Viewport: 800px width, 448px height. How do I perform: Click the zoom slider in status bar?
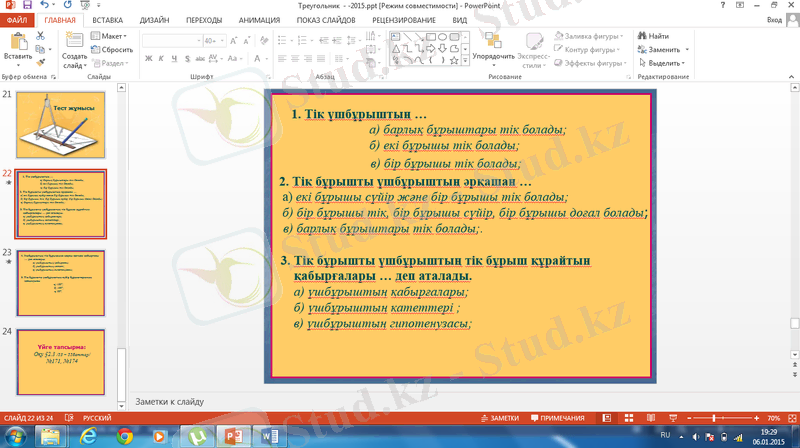coord(714,417)
